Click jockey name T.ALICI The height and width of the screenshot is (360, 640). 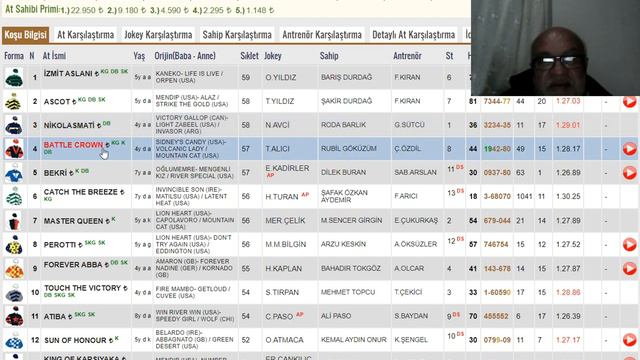point(277,149)
